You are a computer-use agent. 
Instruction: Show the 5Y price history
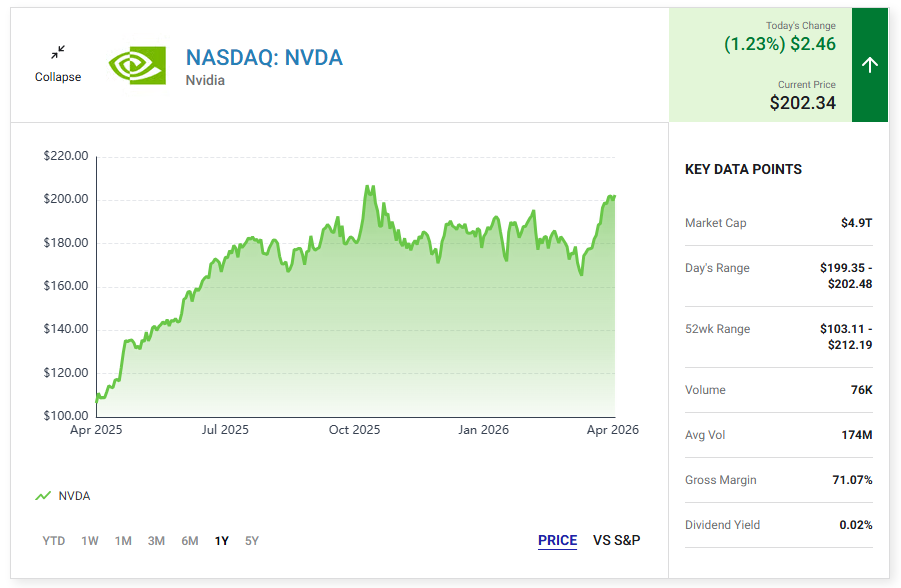point(252,541)
